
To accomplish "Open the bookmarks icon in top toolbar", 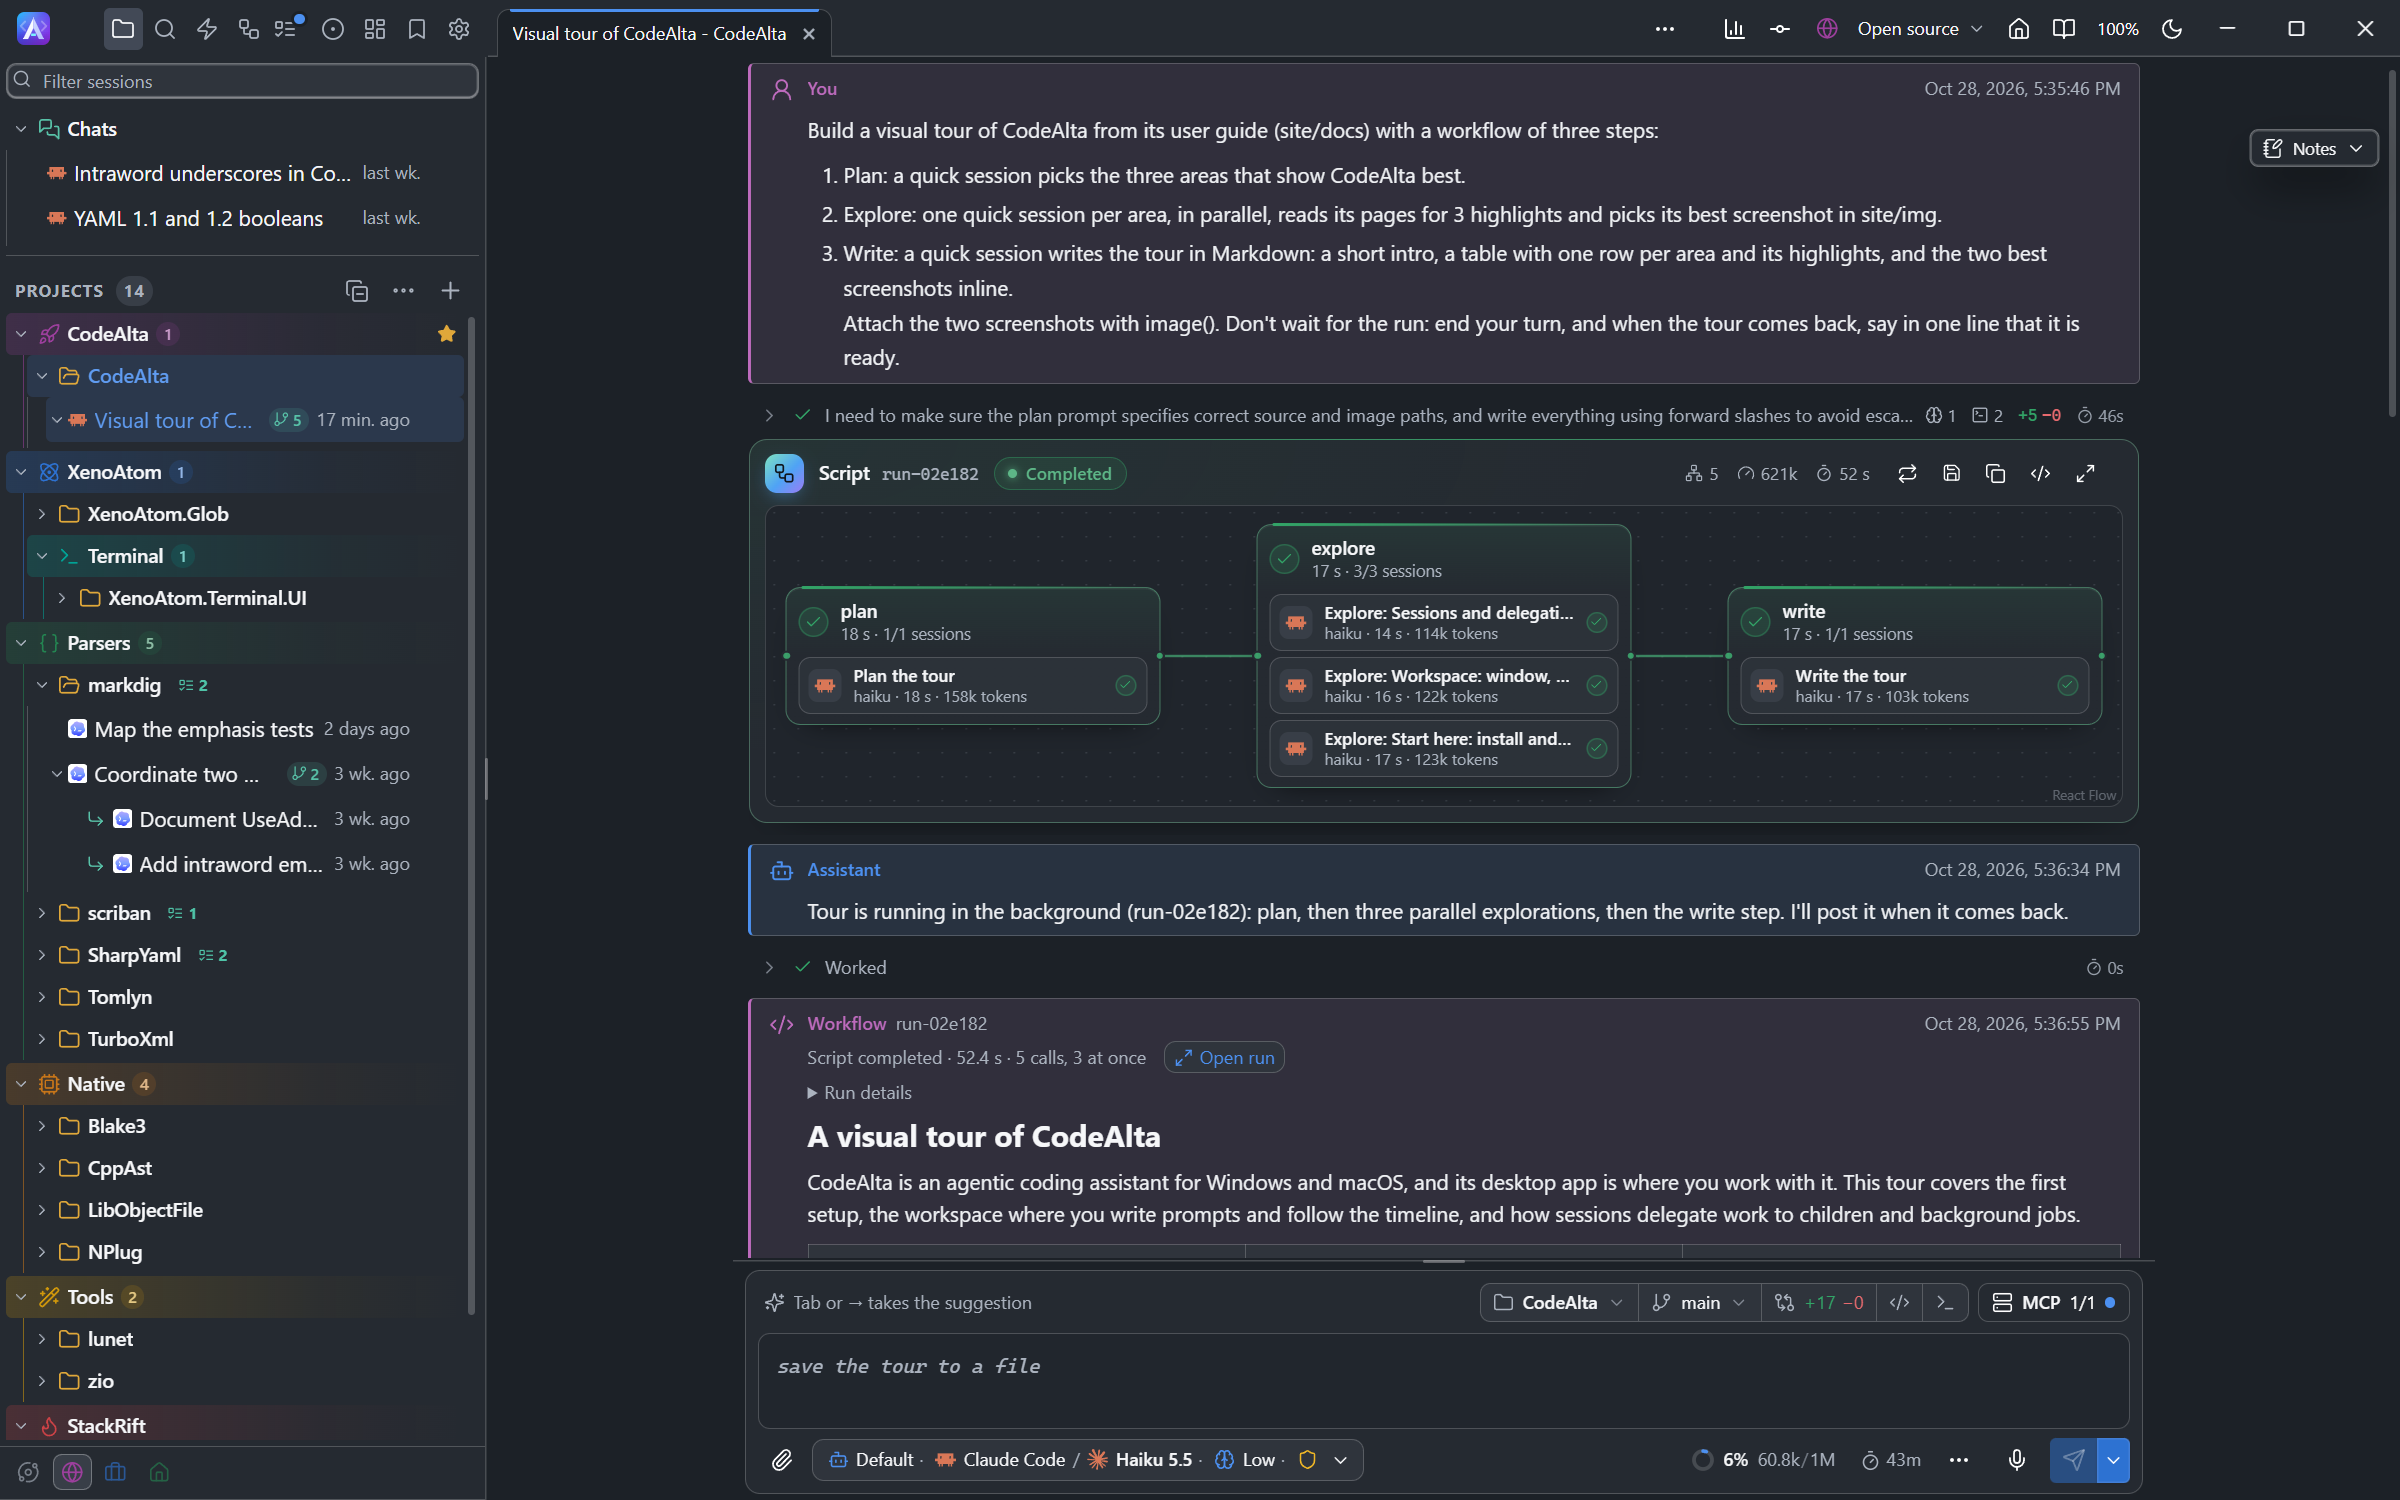I will [417, 29].
